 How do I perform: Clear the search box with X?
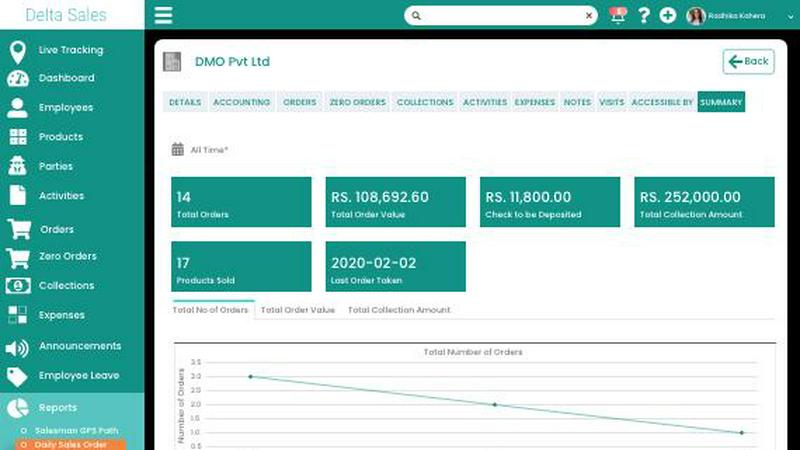(590, 16)
